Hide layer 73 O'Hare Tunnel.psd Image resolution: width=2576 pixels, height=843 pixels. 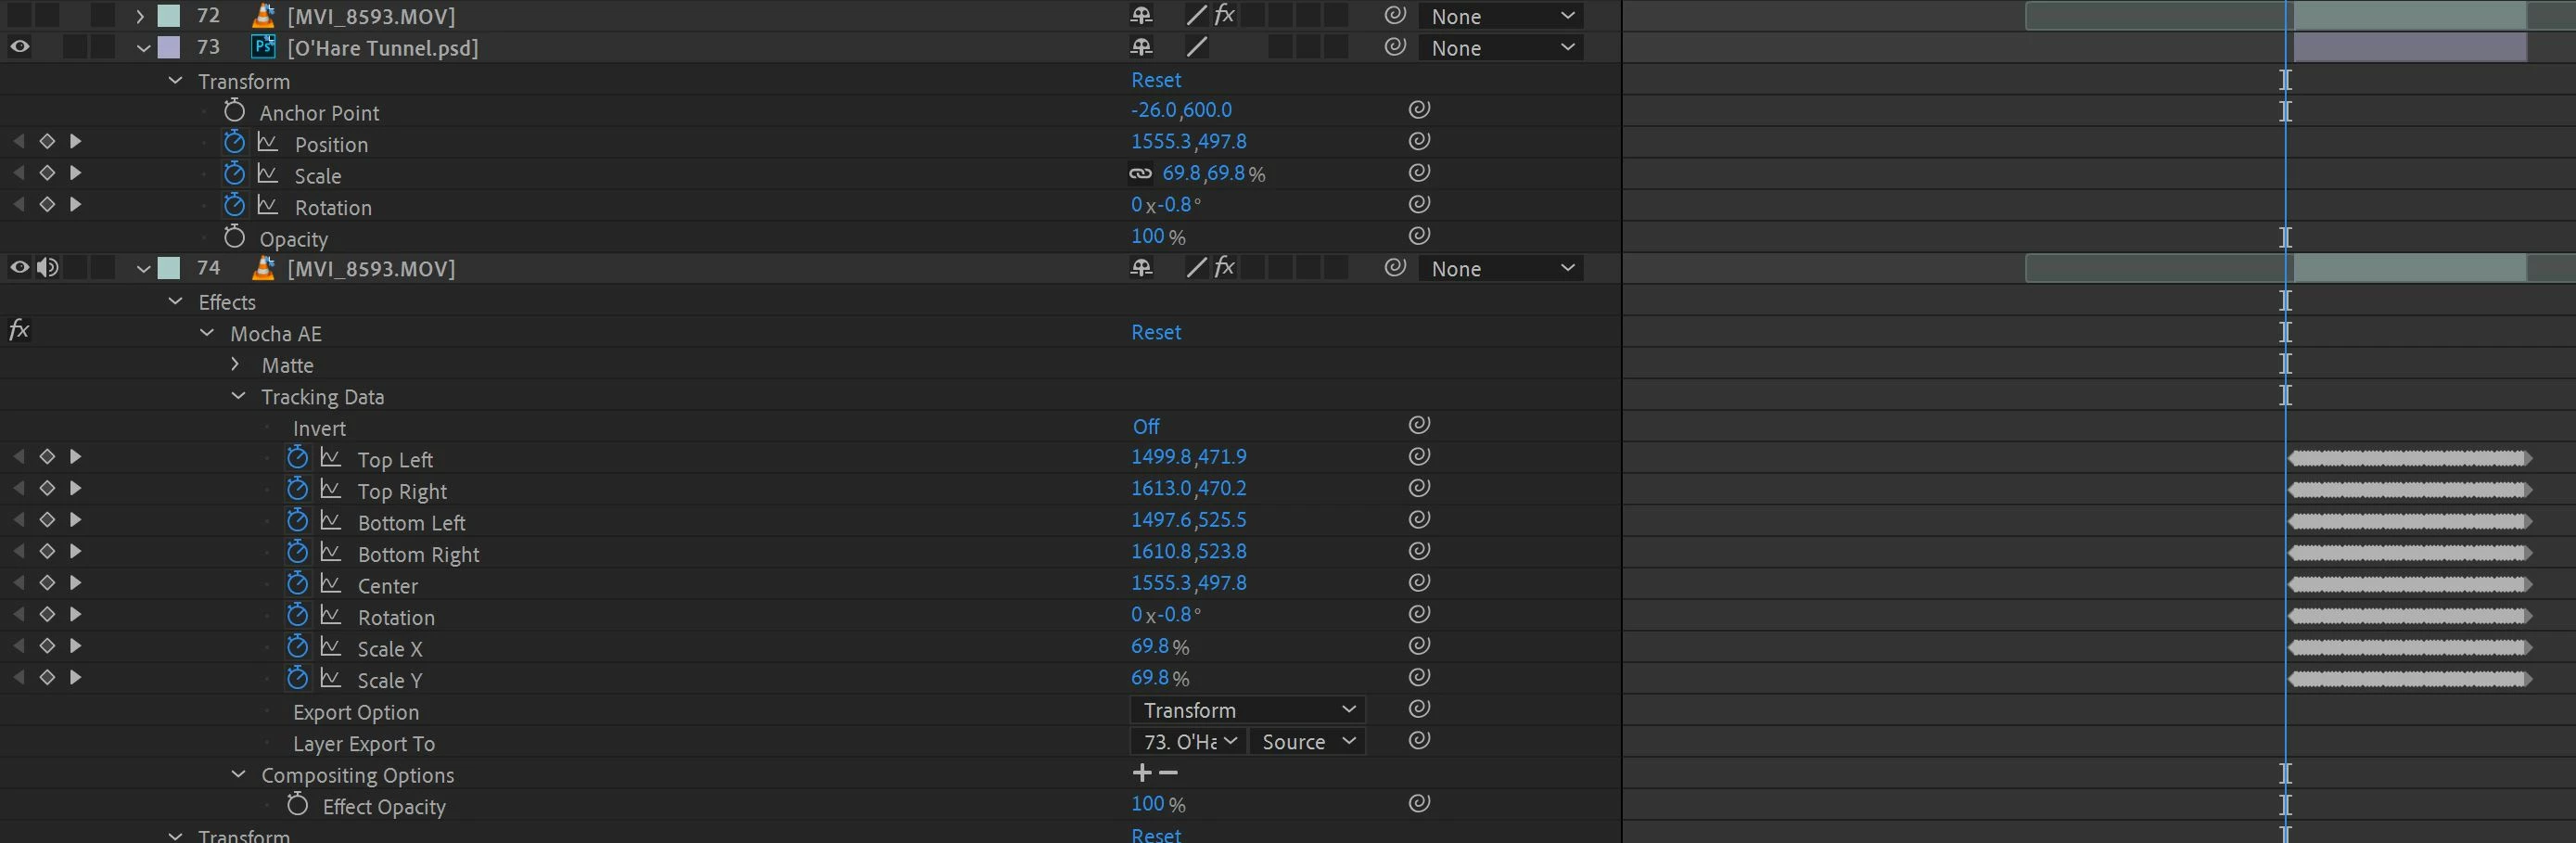coord(19,46)
